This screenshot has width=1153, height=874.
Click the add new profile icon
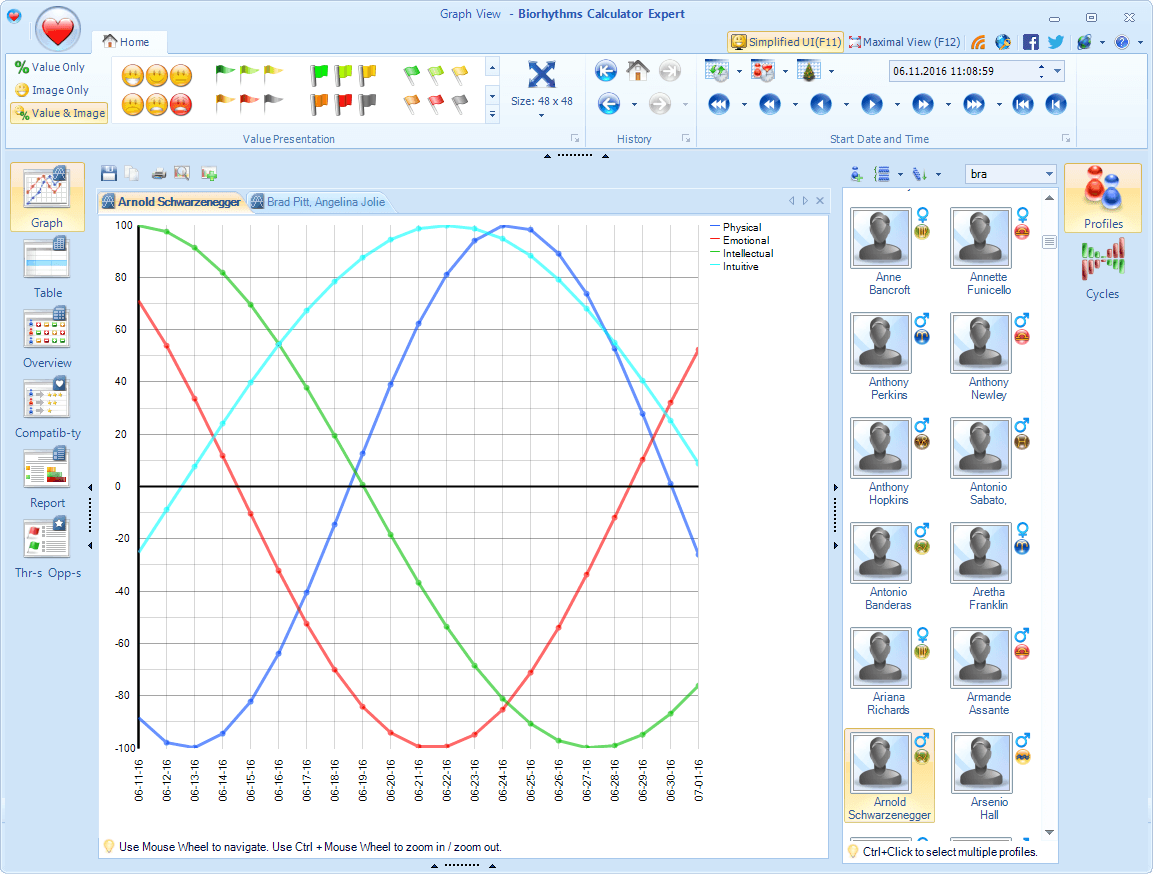tap(856, 174)
